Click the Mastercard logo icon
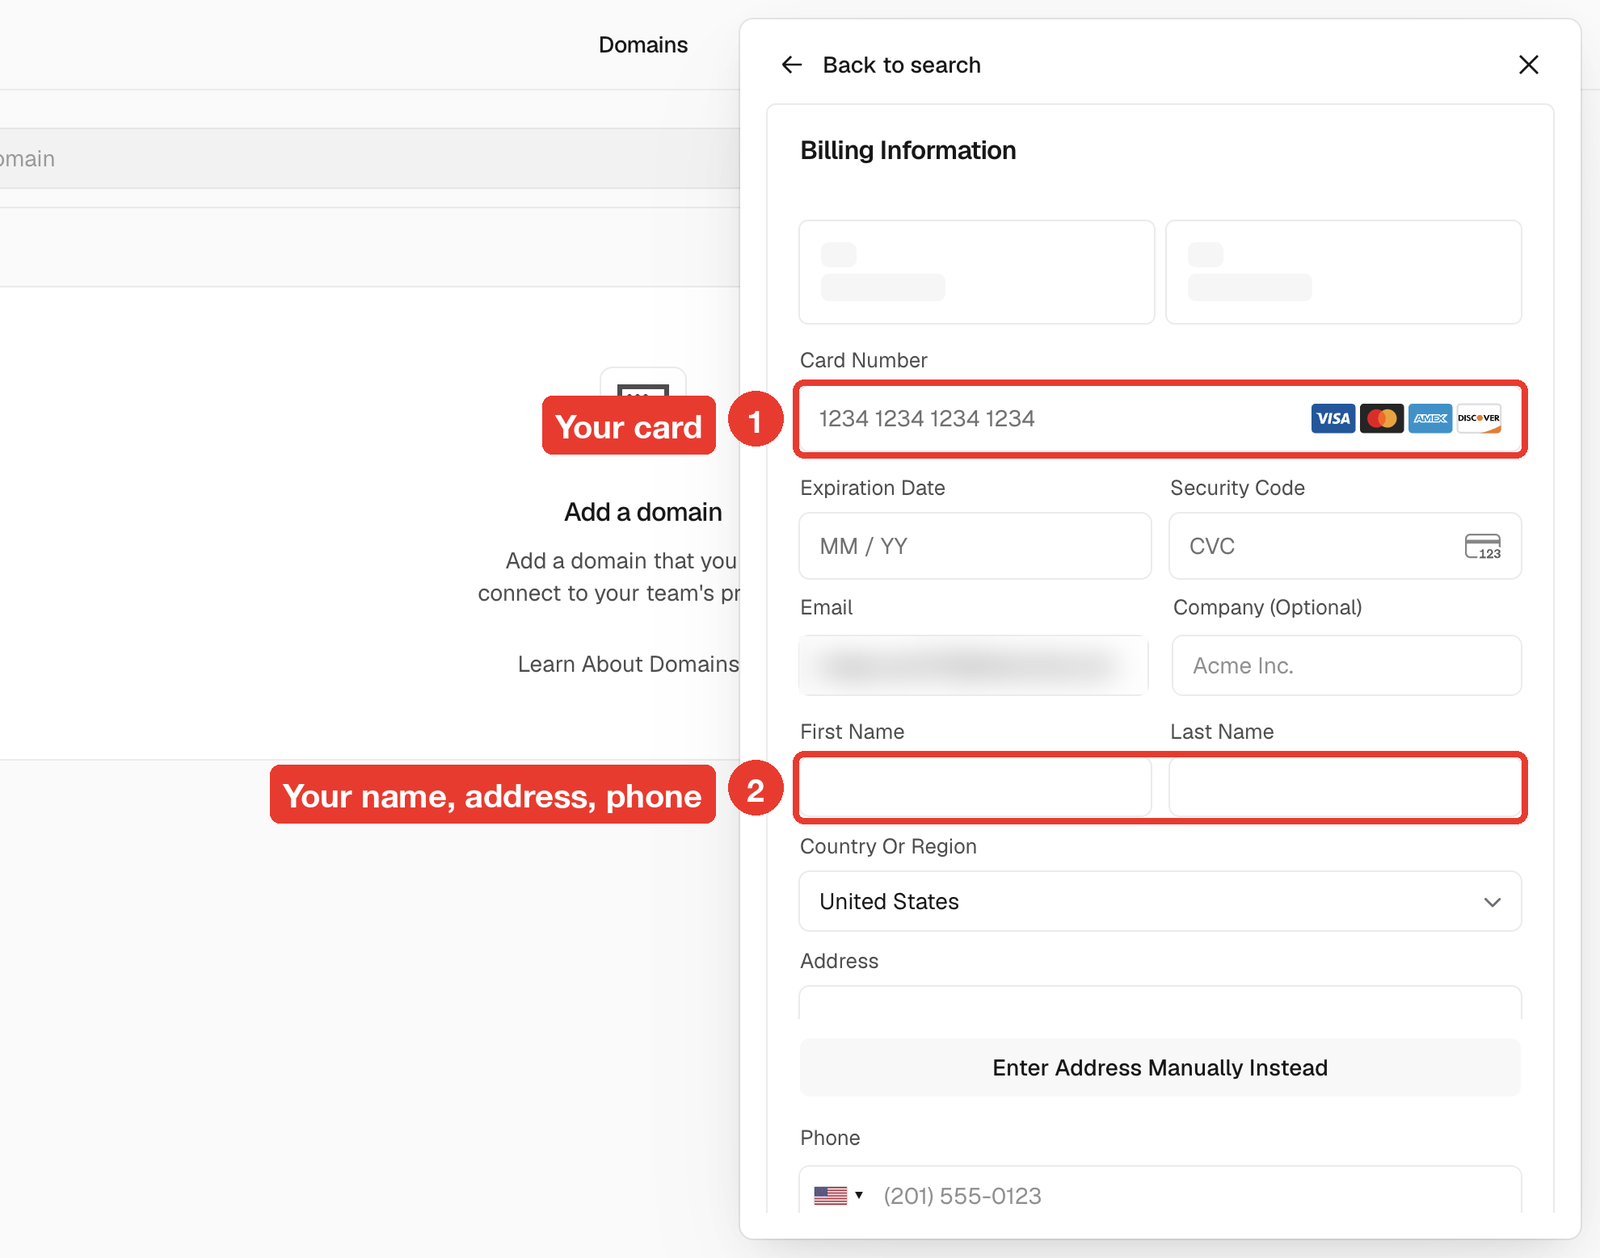The width and height of the screenshot is (1600, 1258). pos(1382,418)
